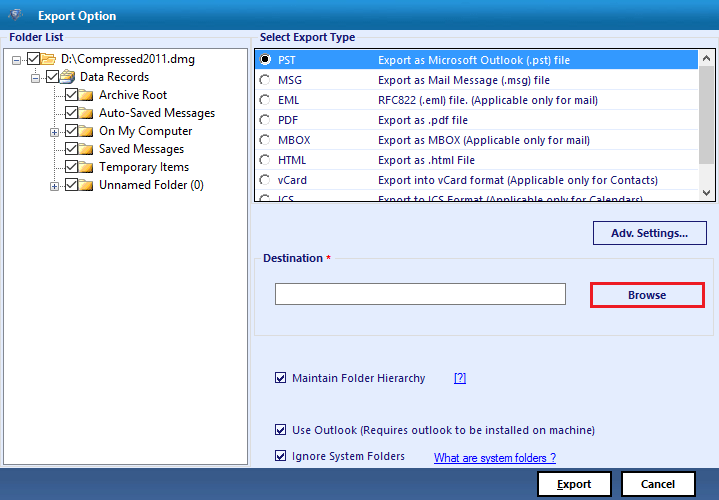
Task: Toggle Maintain Folder Hierarchy checkbox
Action: pyautogui.click(x=280, y=378)
